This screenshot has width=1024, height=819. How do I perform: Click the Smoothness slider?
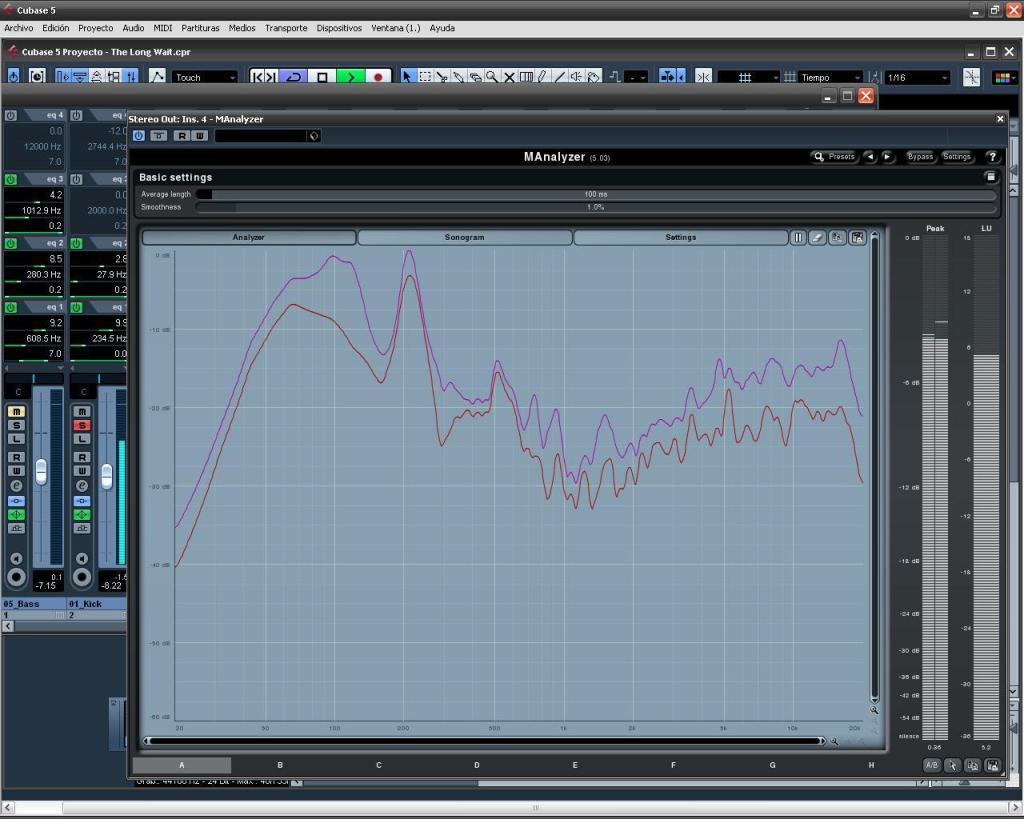pyautogui.click(x=595, y=208)
